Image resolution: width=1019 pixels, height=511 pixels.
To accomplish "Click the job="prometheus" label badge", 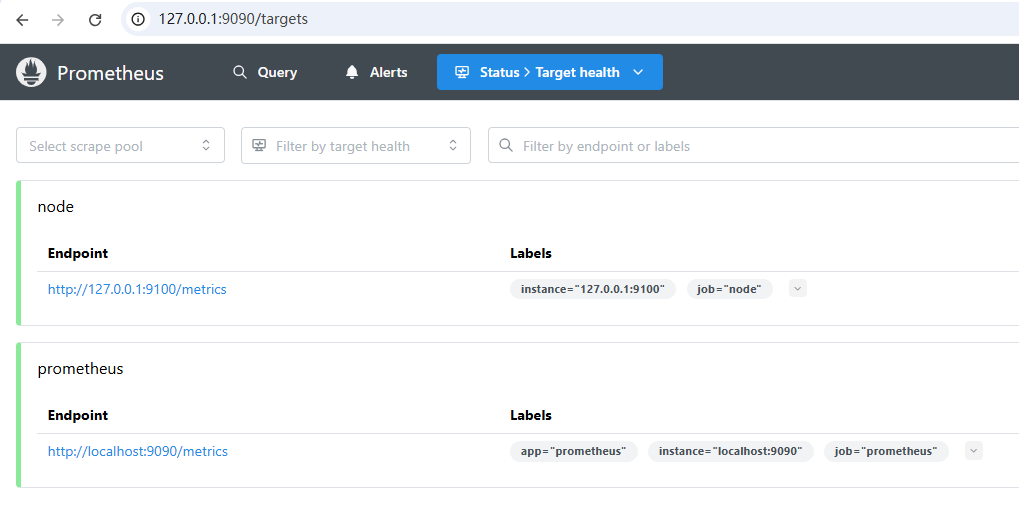I will (886, 451).
